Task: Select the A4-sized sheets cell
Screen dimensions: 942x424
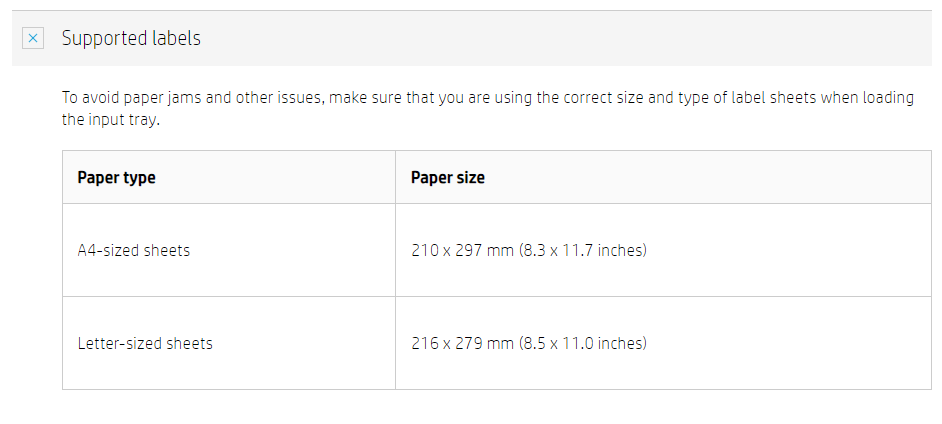Action: click(133, 250)
